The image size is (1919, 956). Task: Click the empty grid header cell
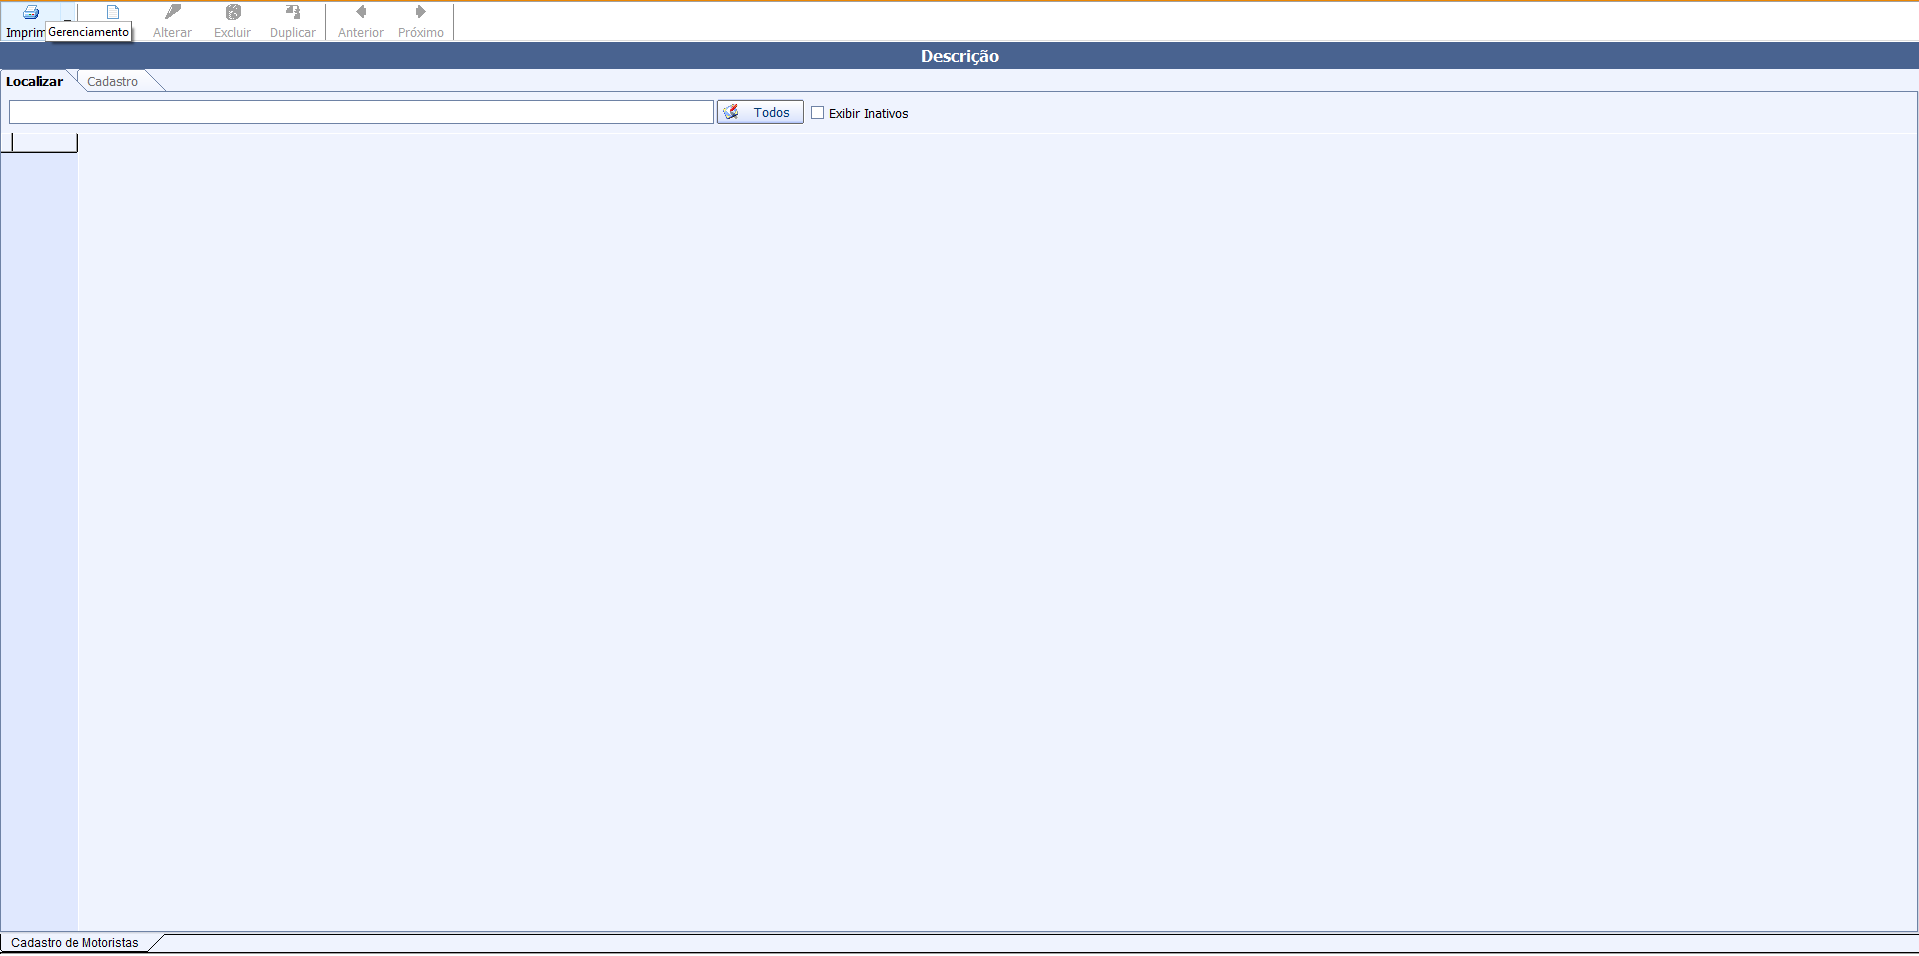(x=44, y=143)
